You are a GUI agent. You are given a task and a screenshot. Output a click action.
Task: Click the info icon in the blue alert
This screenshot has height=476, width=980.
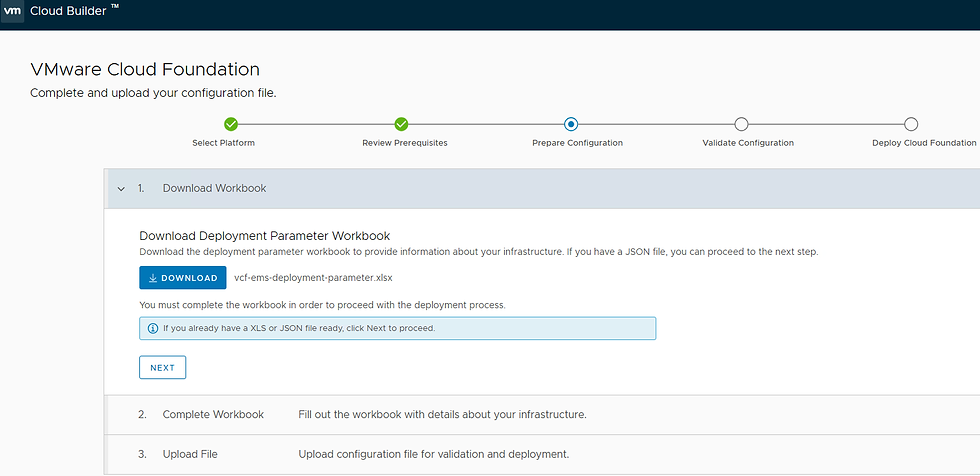coord(153,328)
